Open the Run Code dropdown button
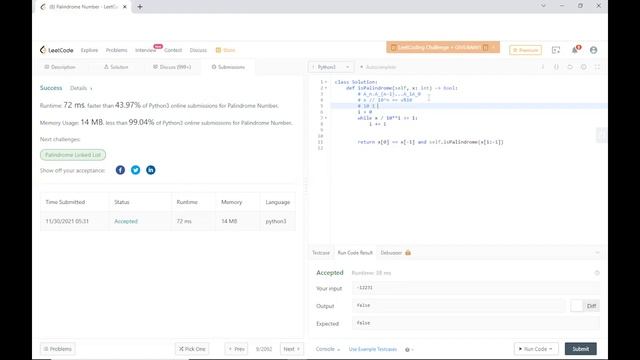 [536, 349]
